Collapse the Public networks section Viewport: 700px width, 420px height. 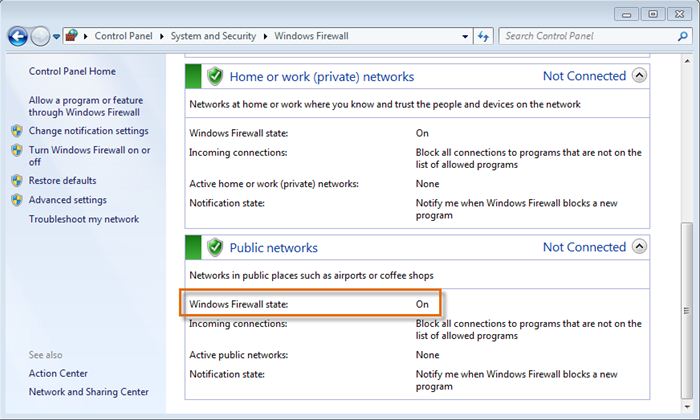click(x=639, y=246)
